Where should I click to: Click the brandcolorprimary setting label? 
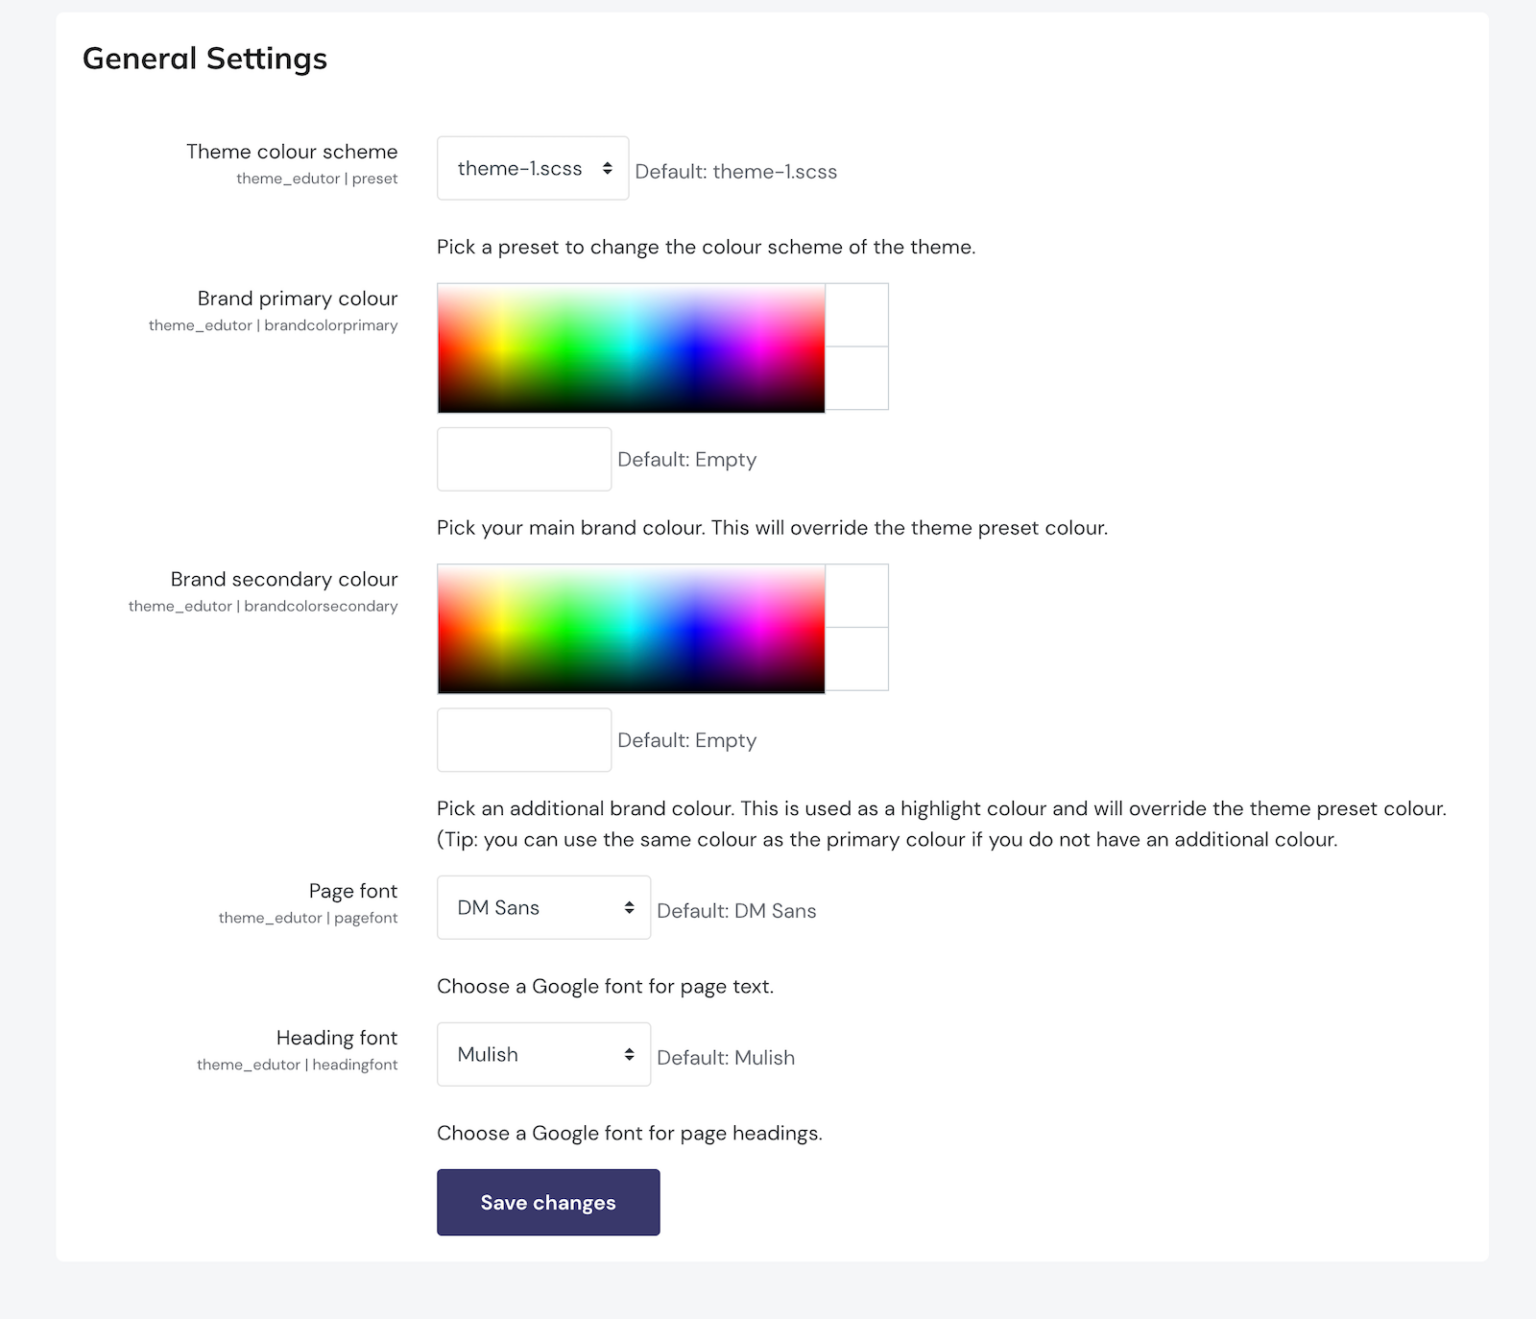point(272,325)
